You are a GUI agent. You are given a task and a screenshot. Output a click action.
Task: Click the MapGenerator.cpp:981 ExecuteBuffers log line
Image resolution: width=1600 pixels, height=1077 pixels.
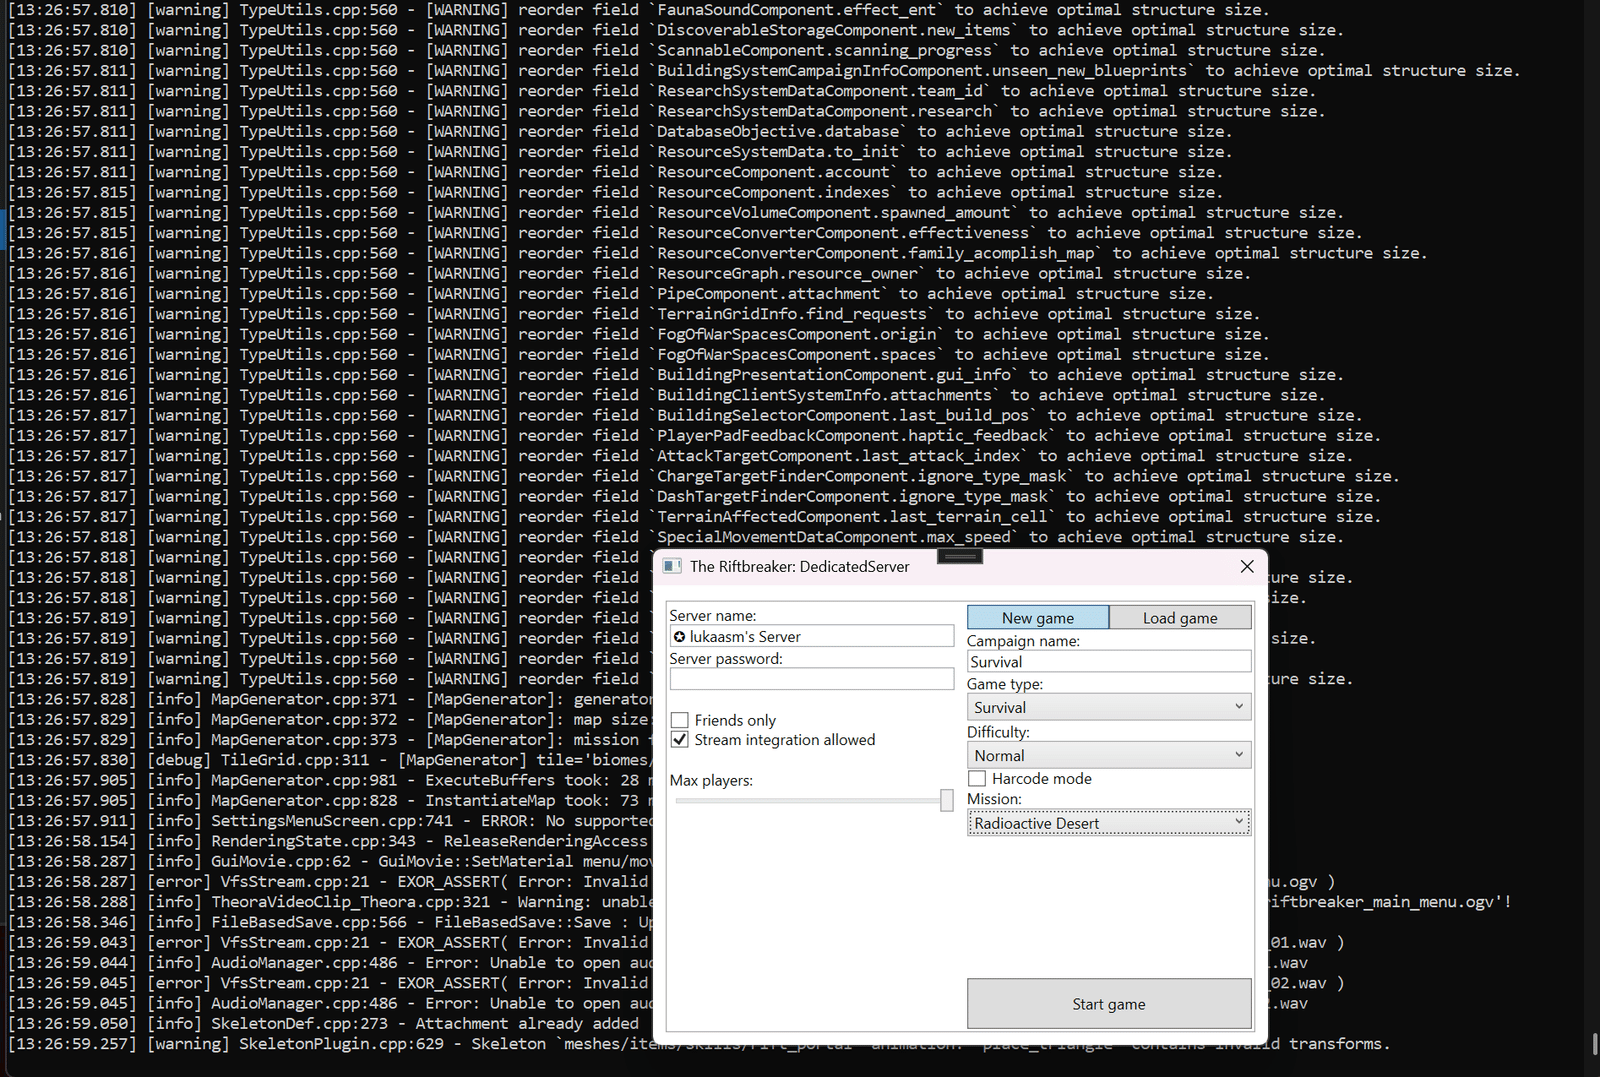[330, 780]
